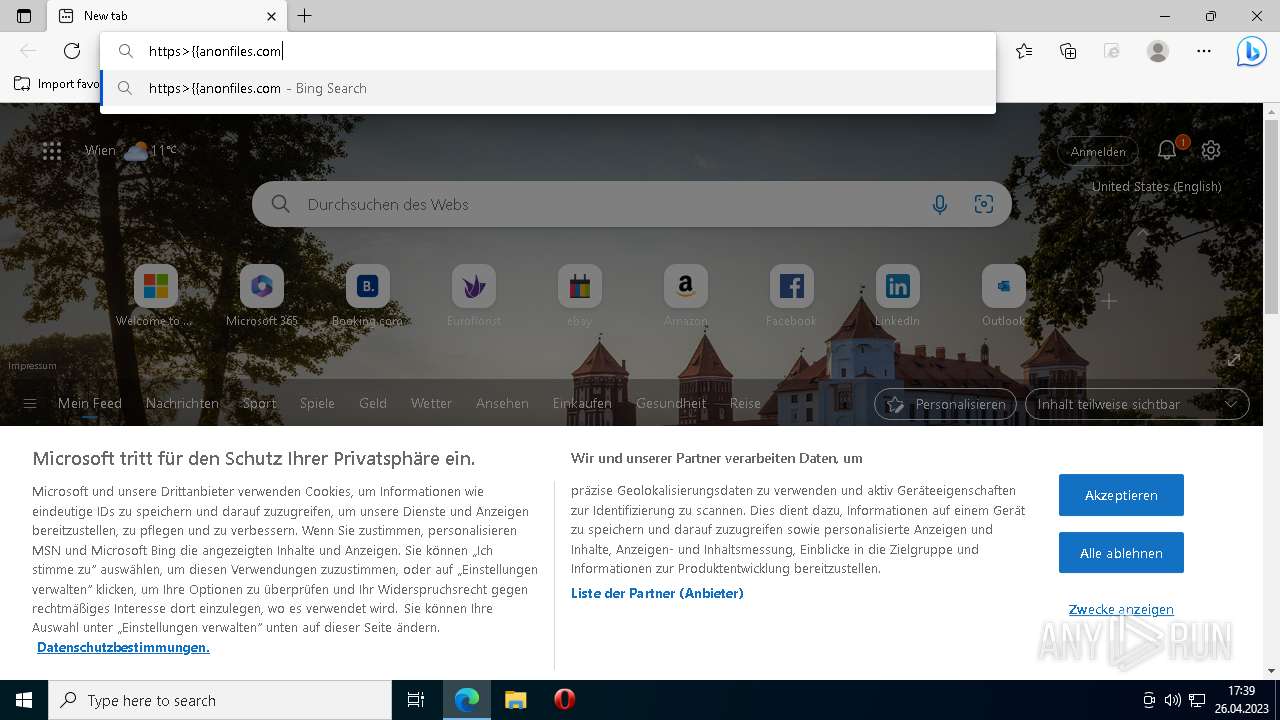Screen dimensions: 1280x720
Task: Open a new tab with the plus icon
Action: click(305, 16)
